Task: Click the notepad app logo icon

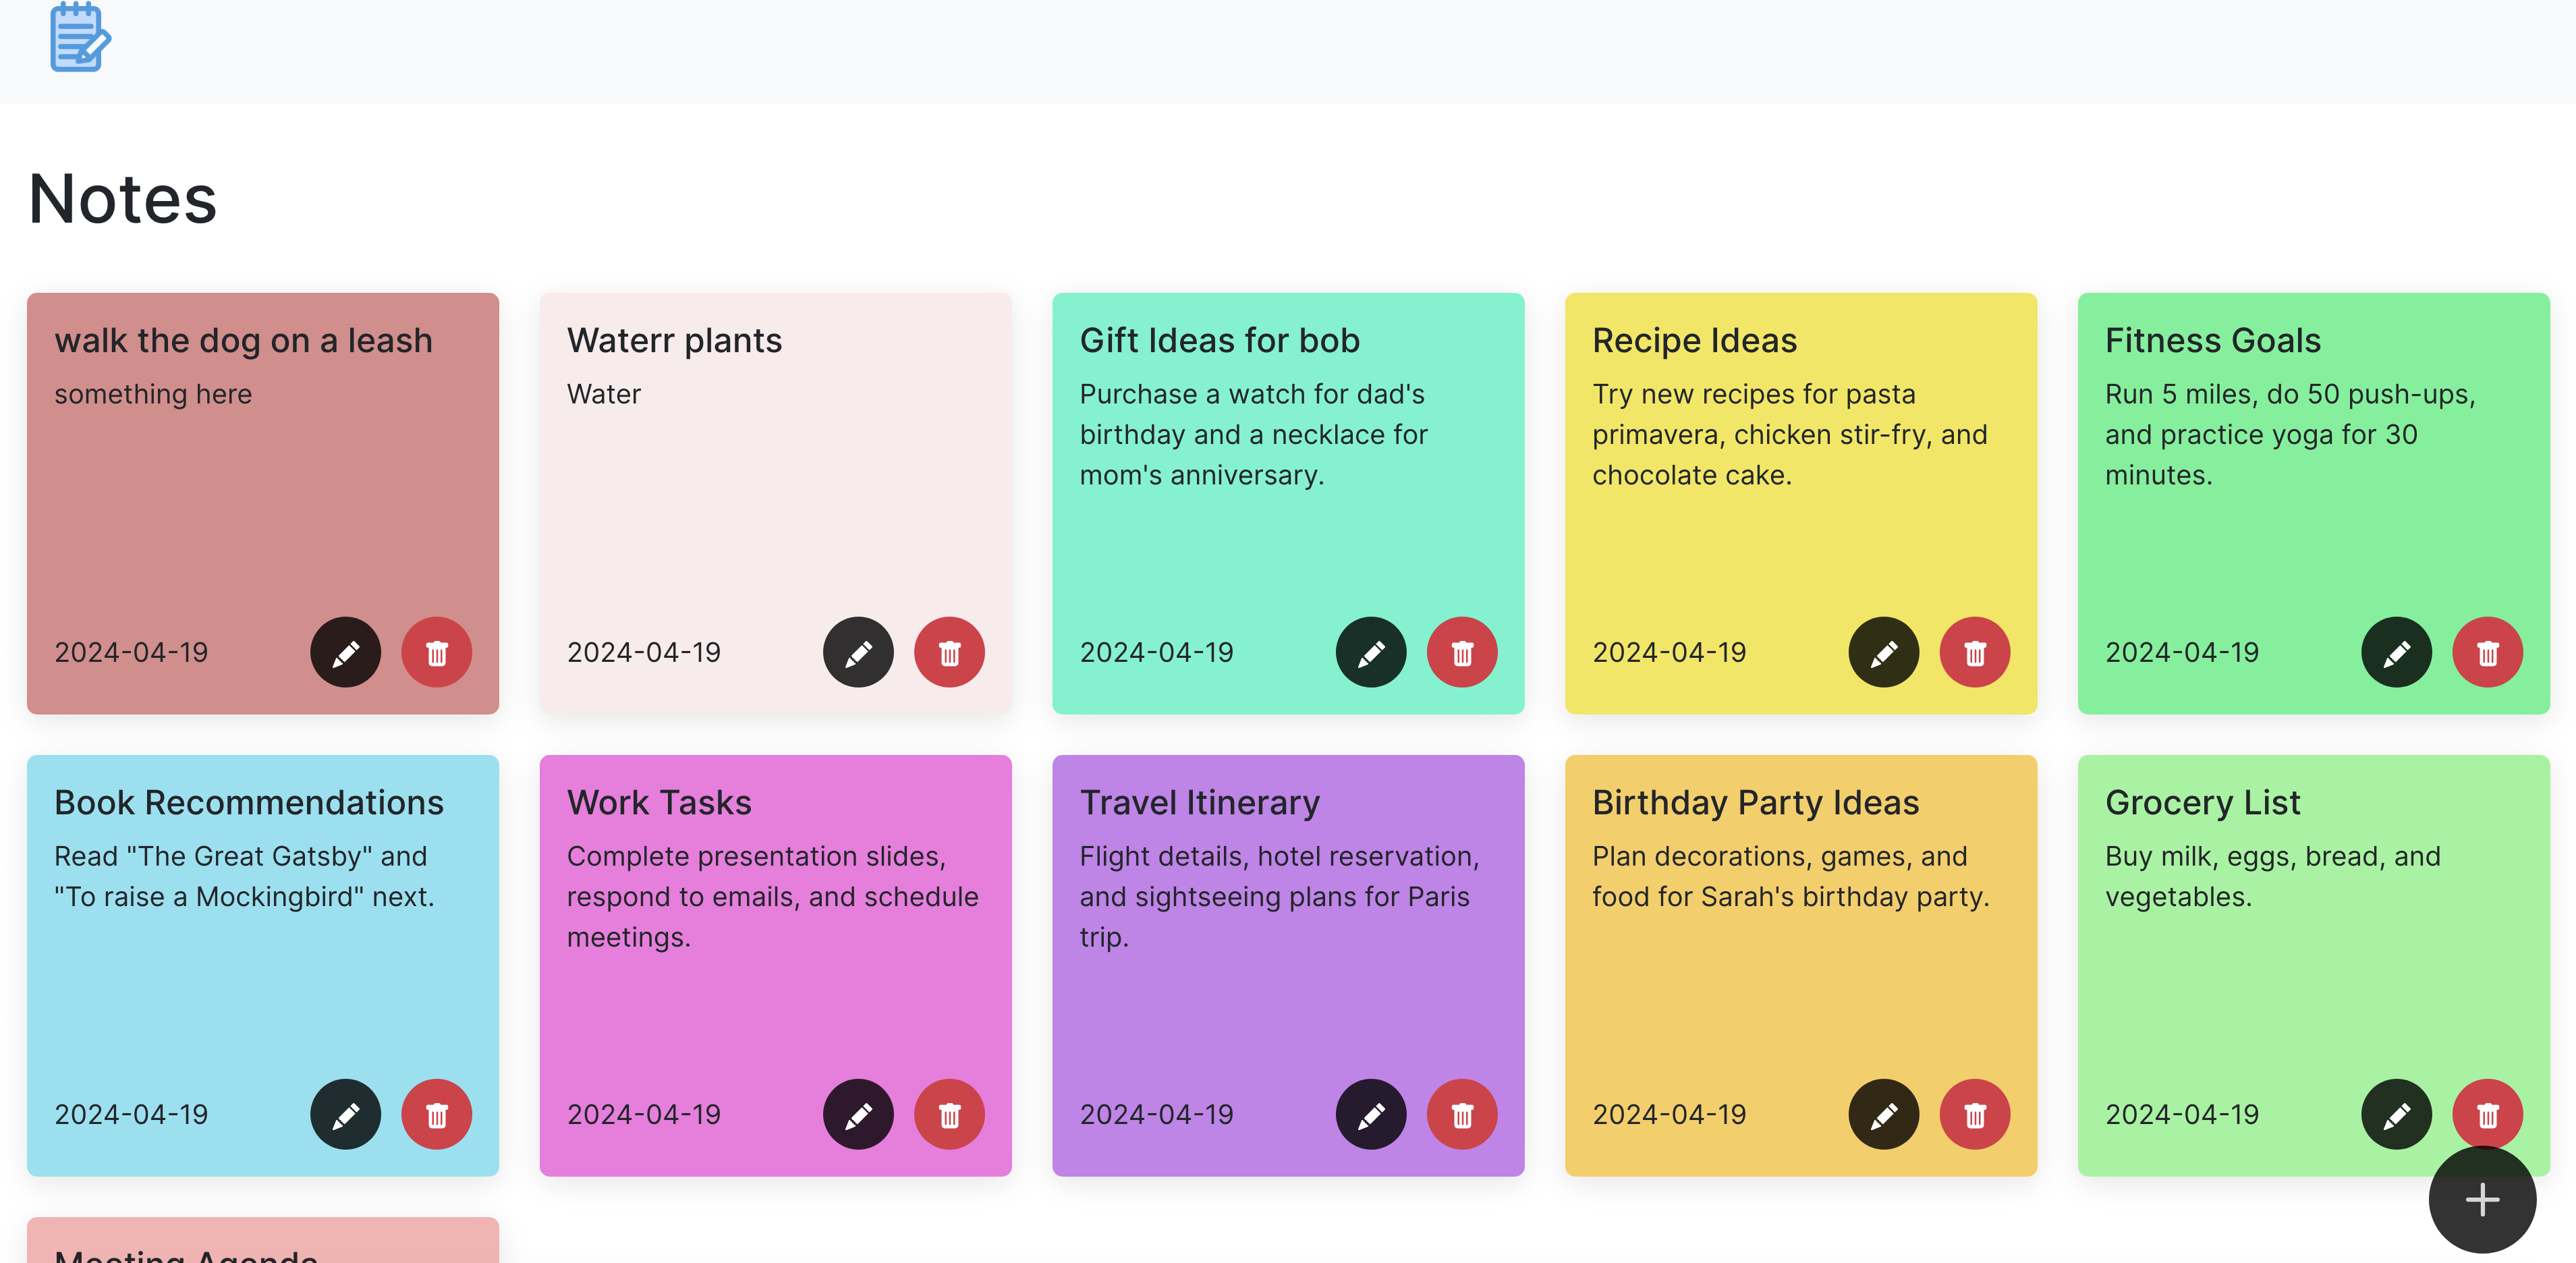Action: [80, 37]
